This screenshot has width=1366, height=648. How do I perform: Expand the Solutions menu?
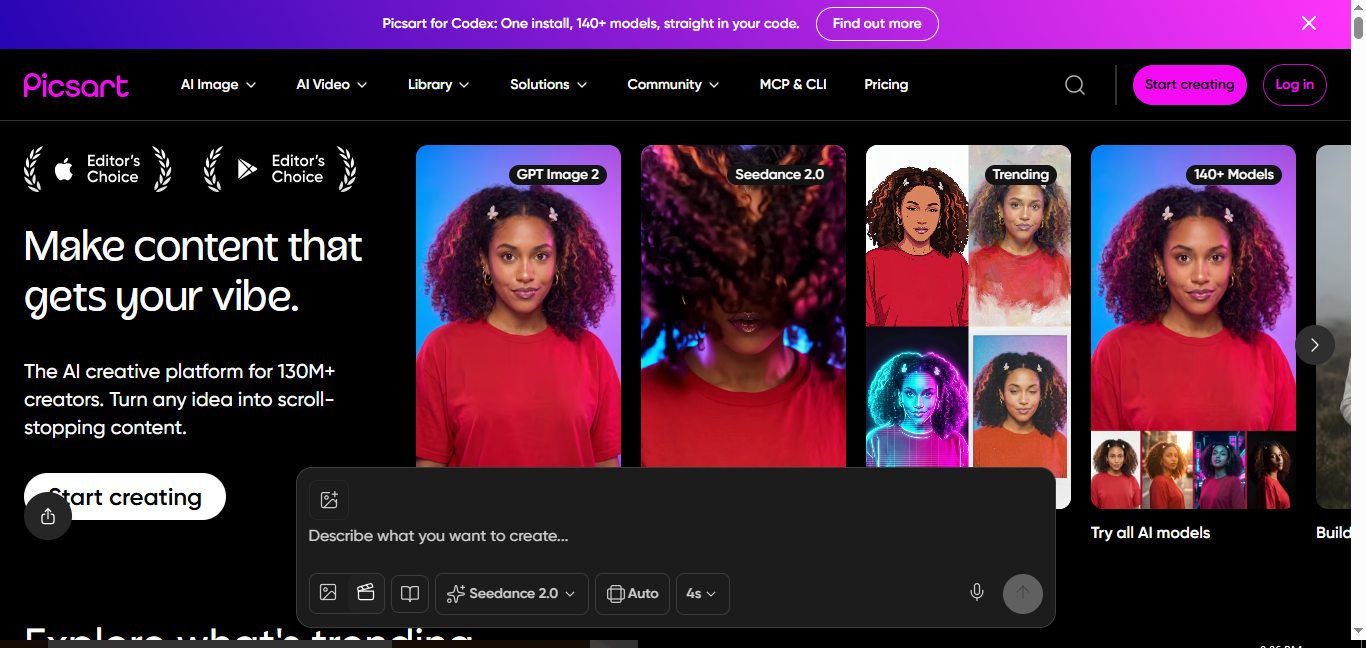[549, 85]
